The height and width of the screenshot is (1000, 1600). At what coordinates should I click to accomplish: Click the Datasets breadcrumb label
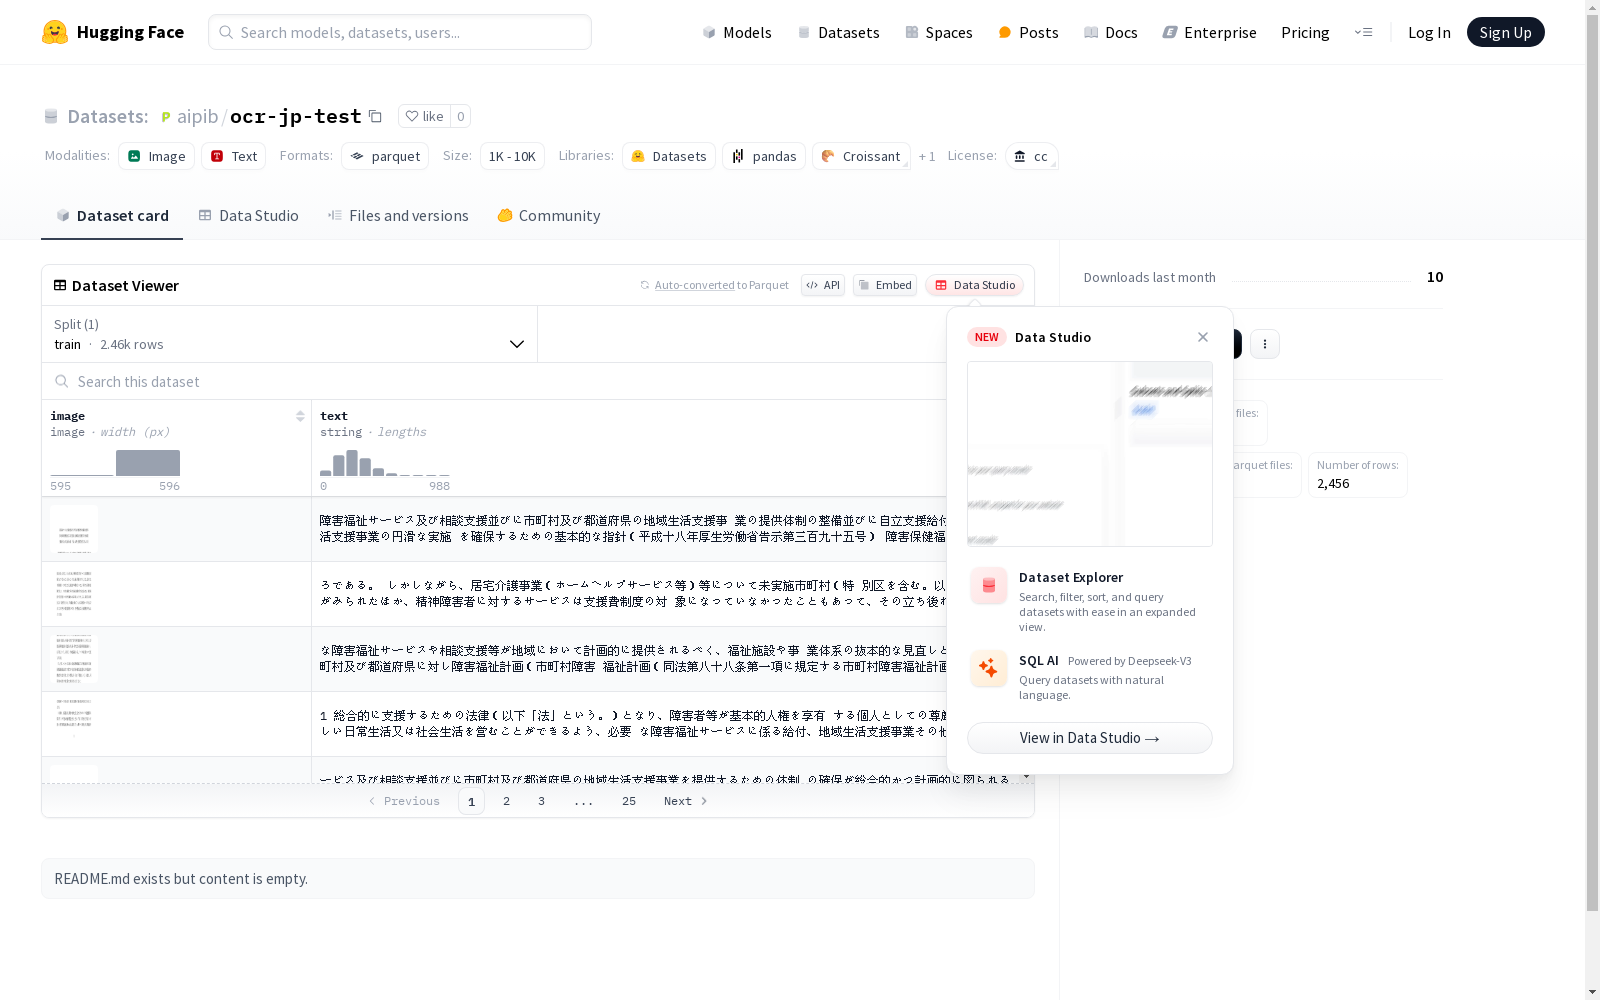tap(108, 116)
